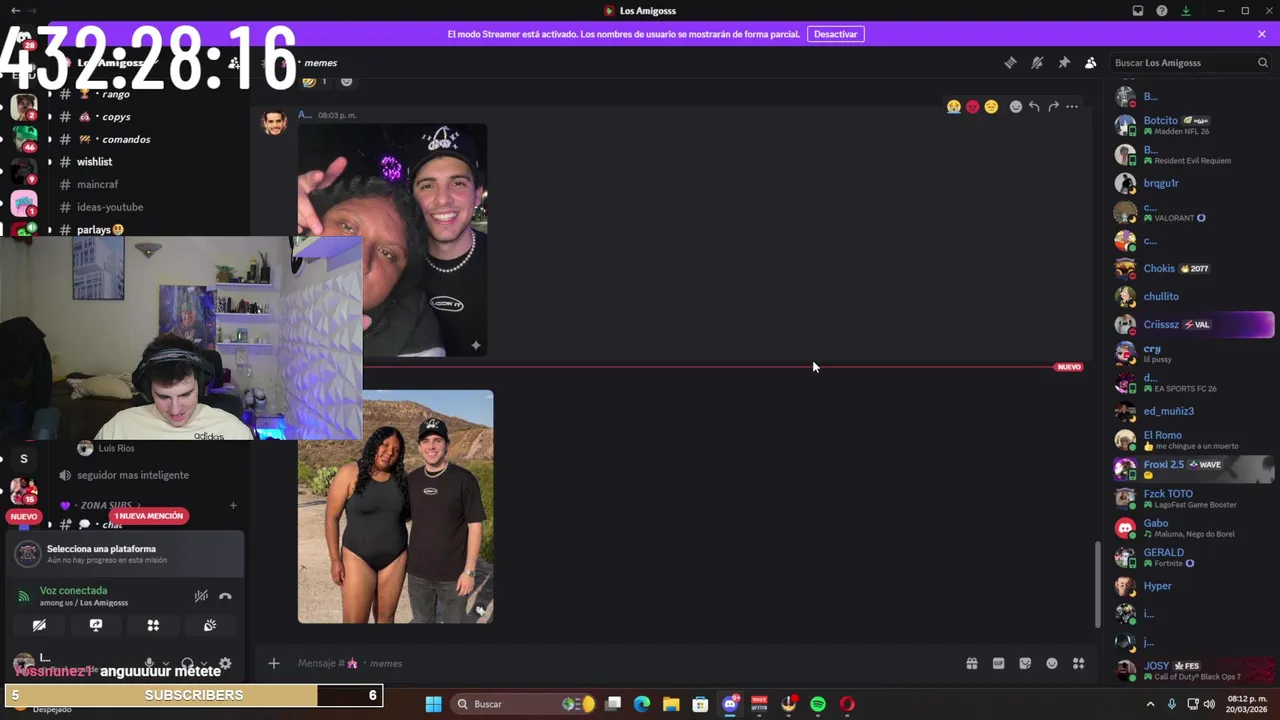Screen dimensions: 1280x720
Task: Open Criisssz member profile
Action: (x=1189, y=324)
